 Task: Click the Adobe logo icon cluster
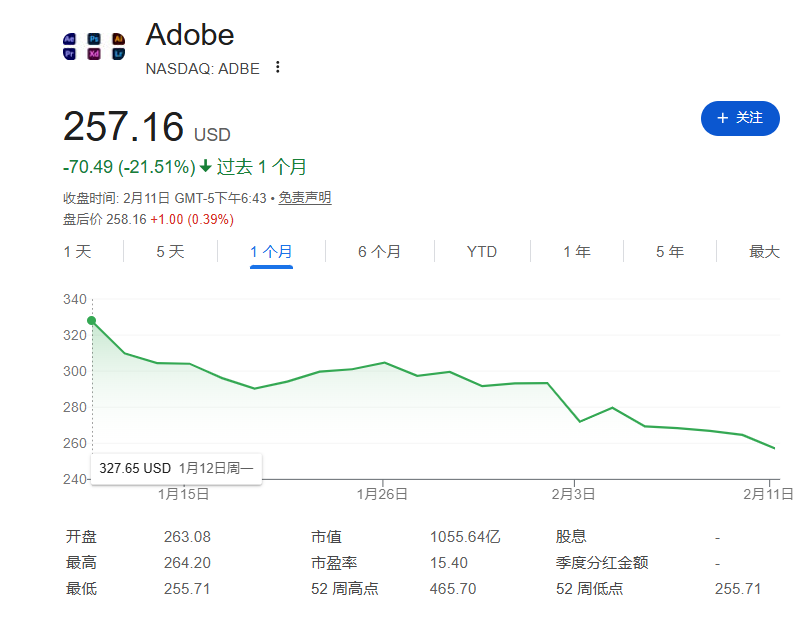point(94,46)
